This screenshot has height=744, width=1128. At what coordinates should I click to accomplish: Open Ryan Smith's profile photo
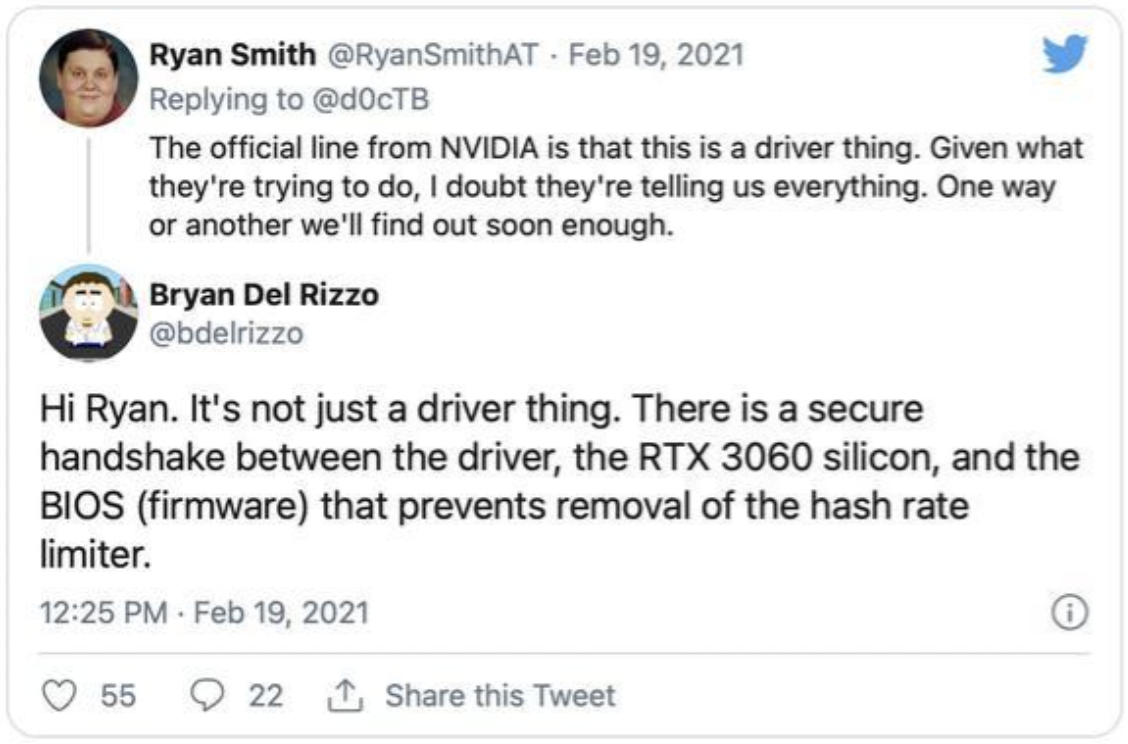(88, 78)
